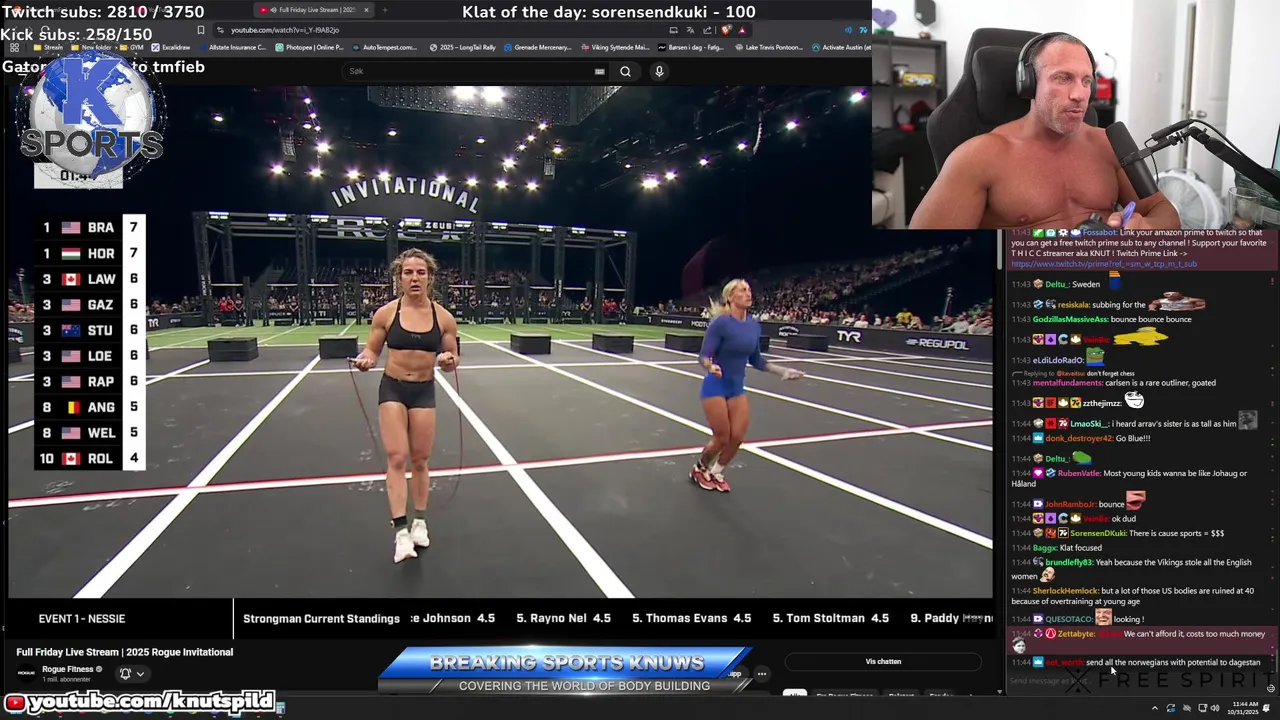Open the Brave Shields lion icon
Viewport: 1280px width, 720px height.
coord(726,30)
